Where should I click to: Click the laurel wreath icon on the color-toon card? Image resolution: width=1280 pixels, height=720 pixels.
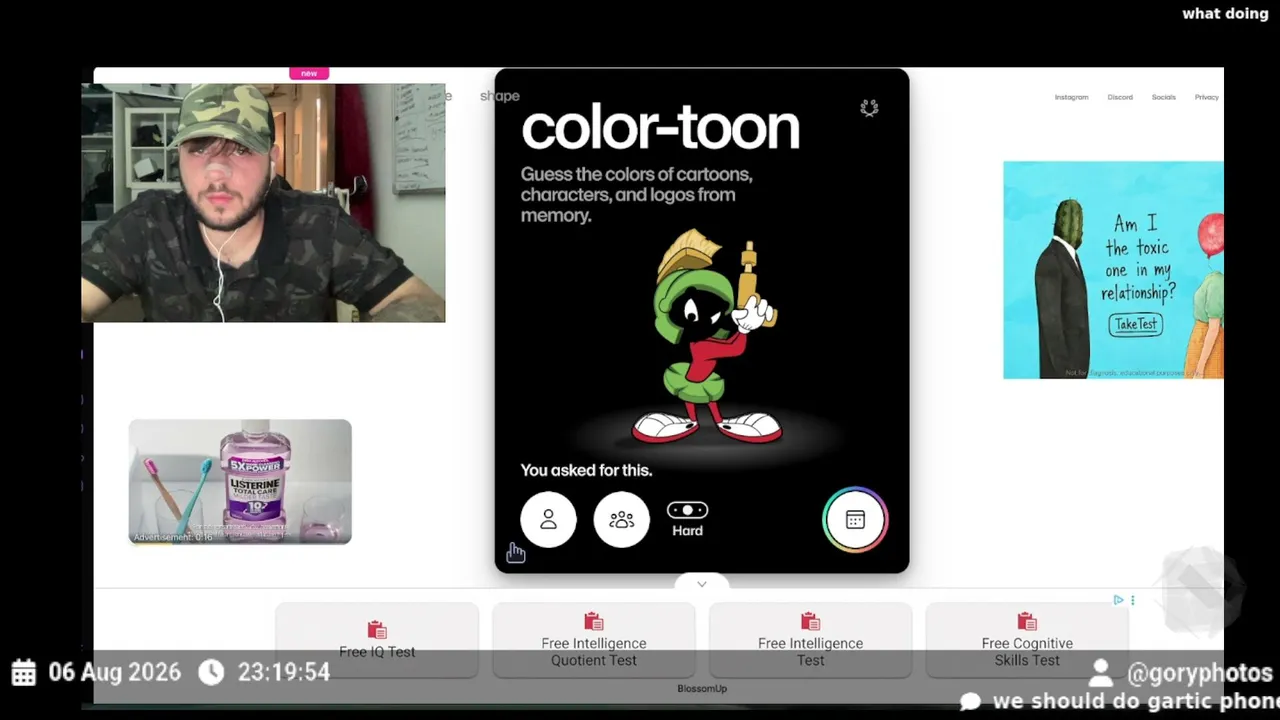tap(869, 108)
